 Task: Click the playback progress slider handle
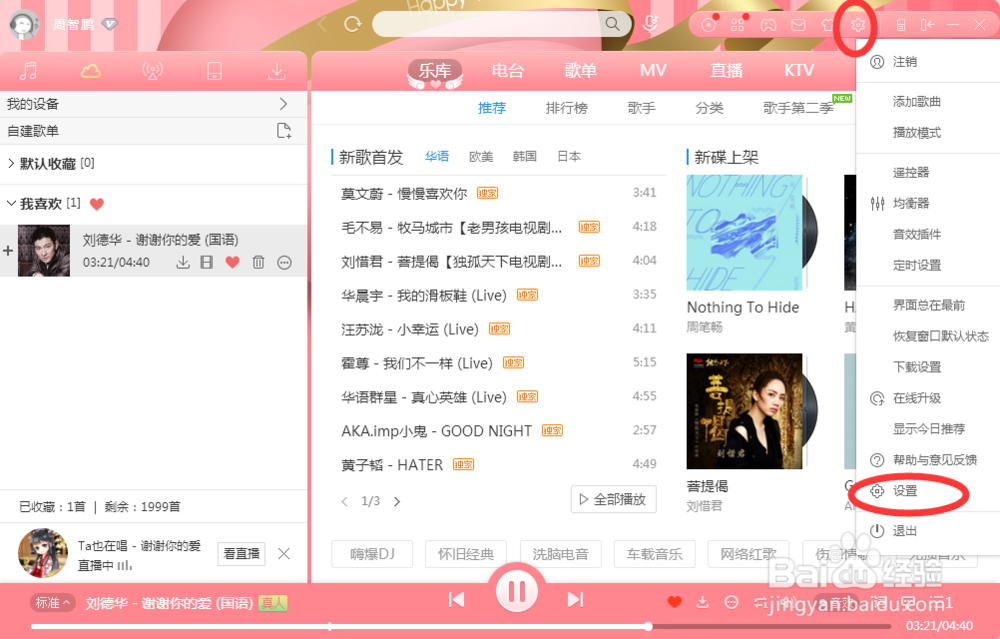pos(648,626)
